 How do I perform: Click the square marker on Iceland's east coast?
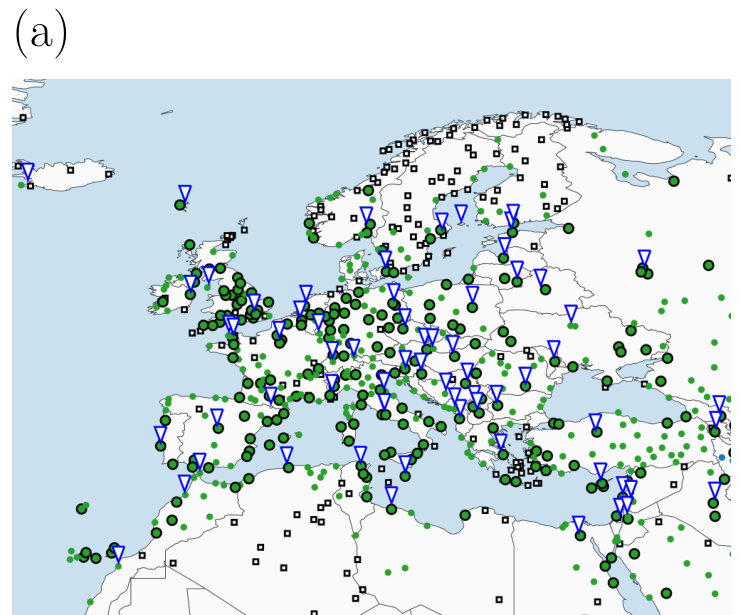coord(109,174)
